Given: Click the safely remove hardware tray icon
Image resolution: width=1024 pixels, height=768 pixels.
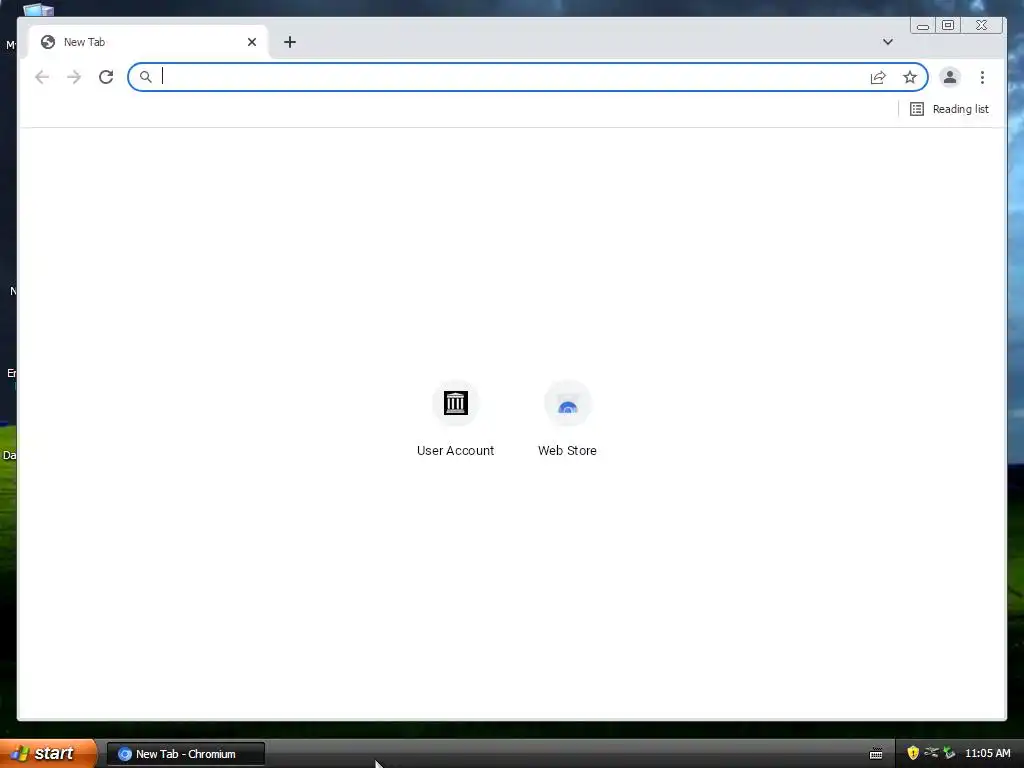Looking at the screenshot, I should coord(949,753).
